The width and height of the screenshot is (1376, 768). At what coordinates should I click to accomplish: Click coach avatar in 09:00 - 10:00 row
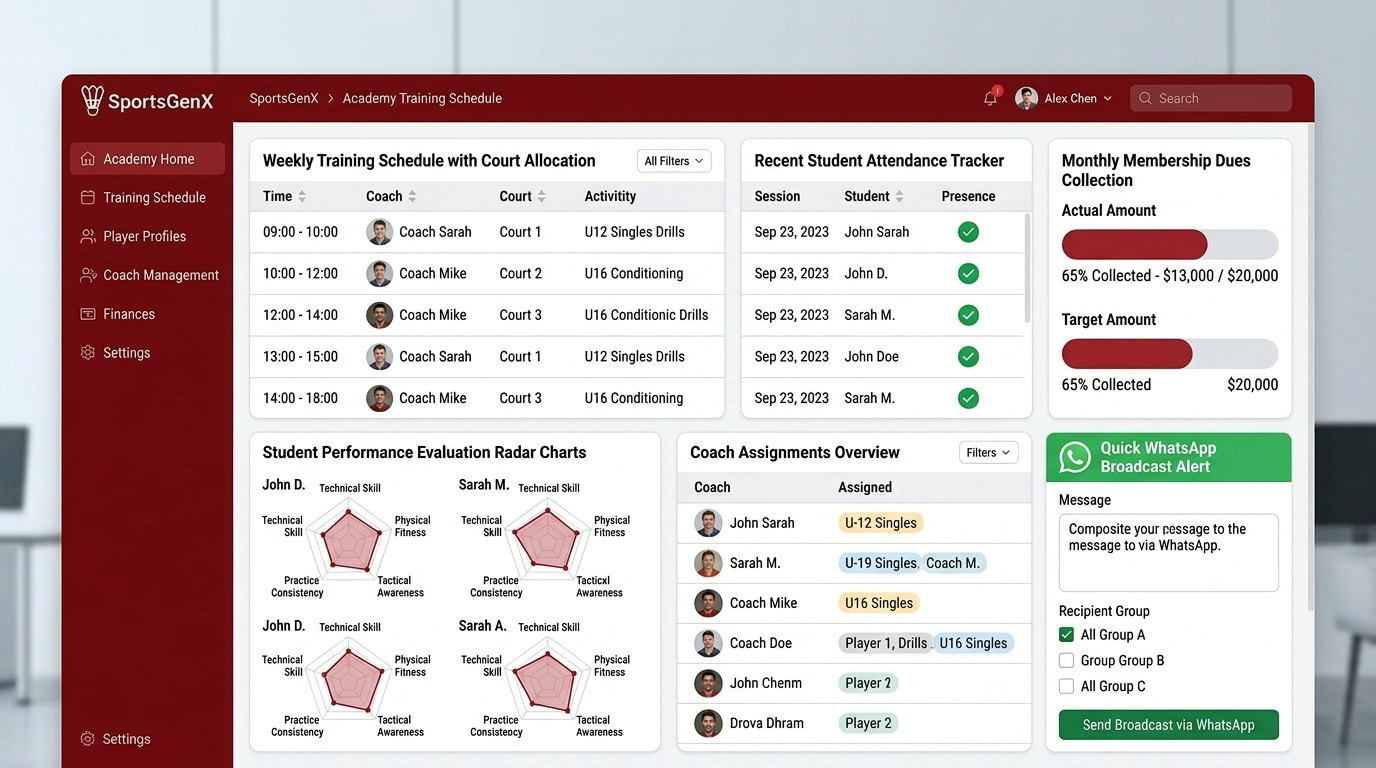coord(379,232)
